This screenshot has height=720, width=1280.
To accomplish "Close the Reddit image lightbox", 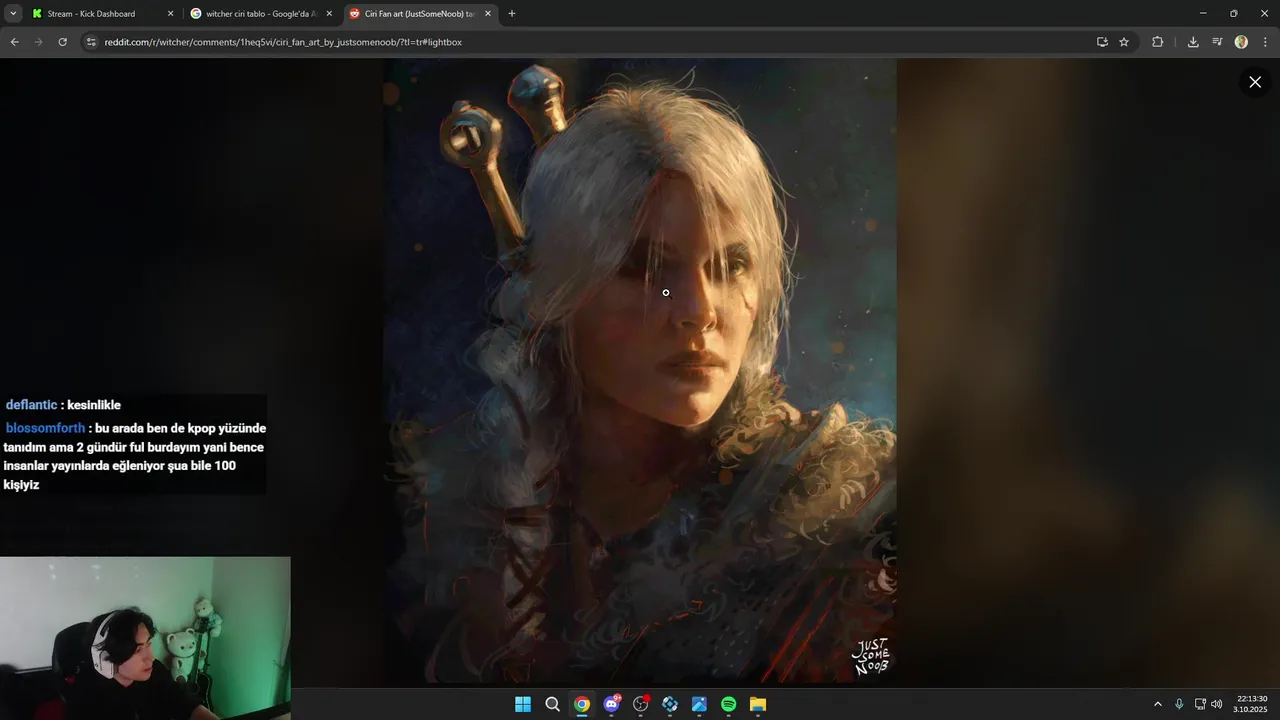I will [1255, 82].
